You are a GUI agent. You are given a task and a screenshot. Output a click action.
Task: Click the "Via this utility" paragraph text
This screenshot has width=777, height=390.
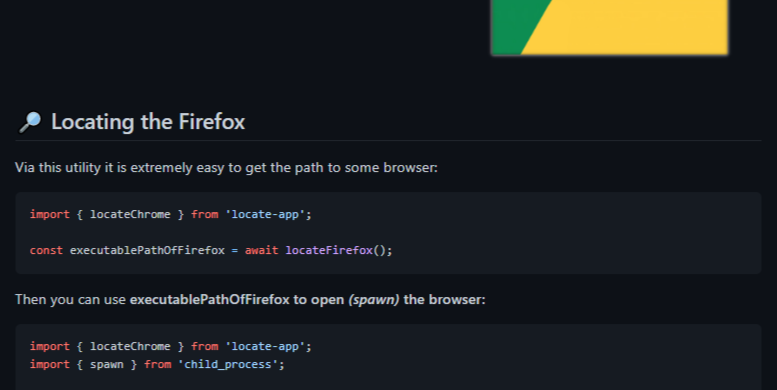(226, 167)
